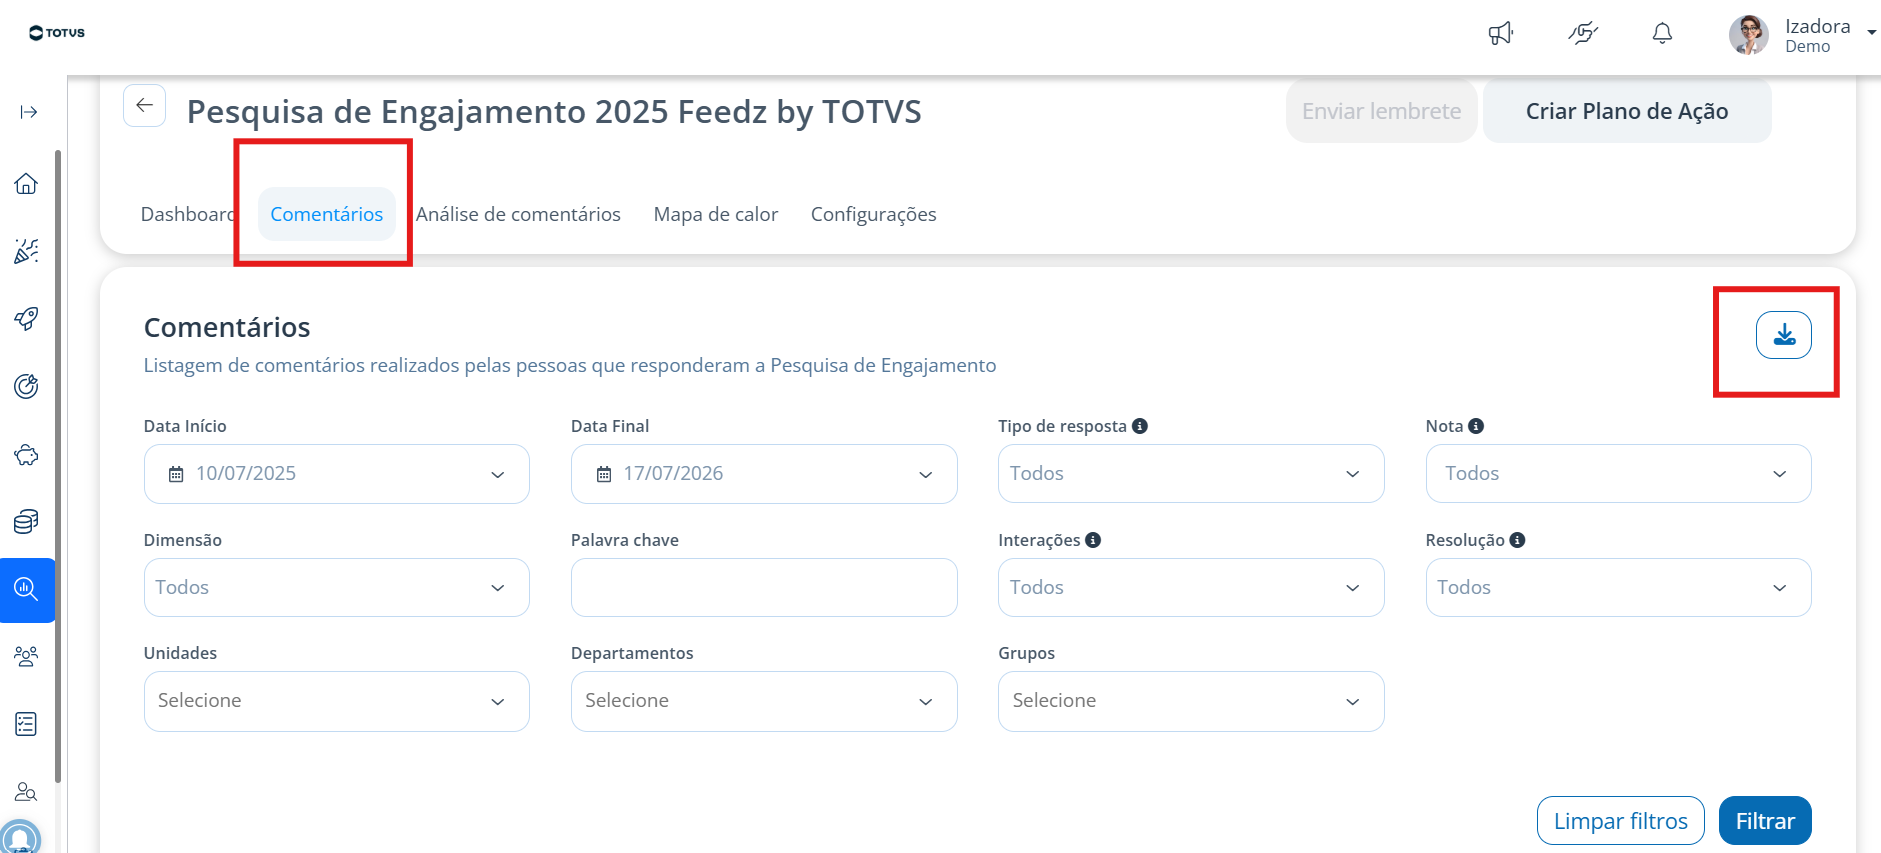
Task: Open the Departamentos select dropdown
Action: (764, 701)
